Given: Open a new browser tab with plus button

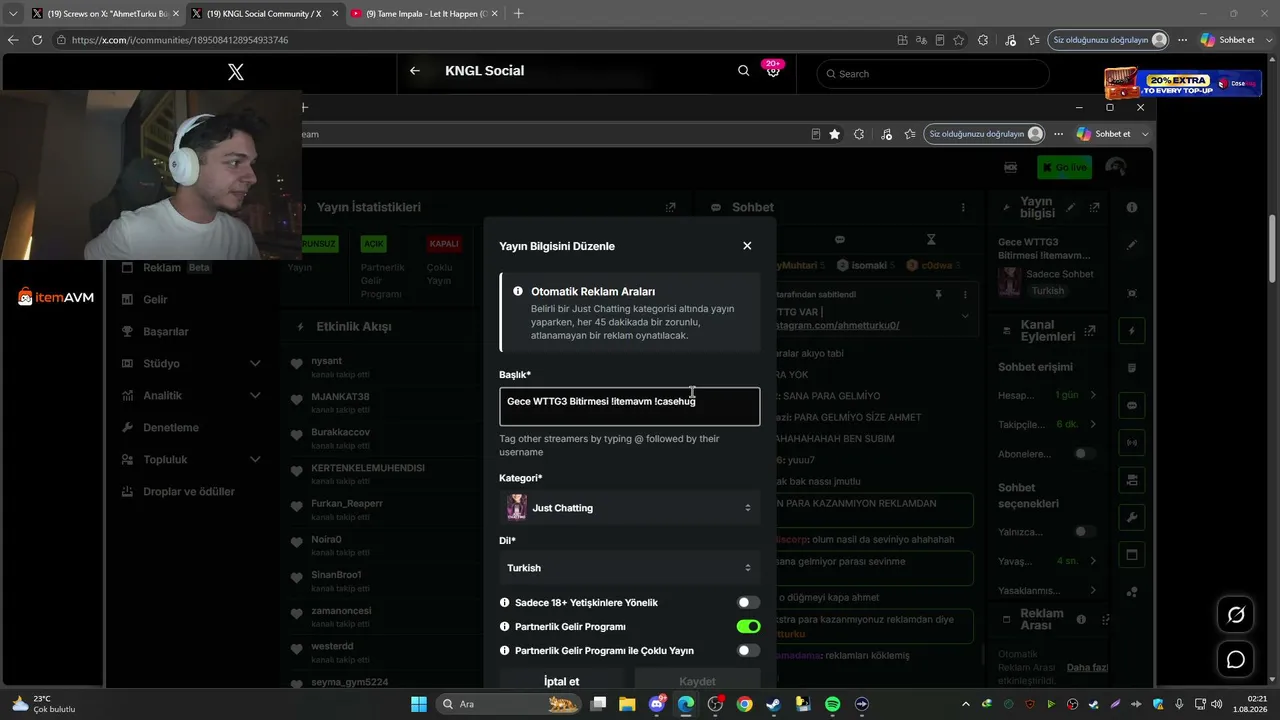Looking at the screenshot, I should 518,14.
